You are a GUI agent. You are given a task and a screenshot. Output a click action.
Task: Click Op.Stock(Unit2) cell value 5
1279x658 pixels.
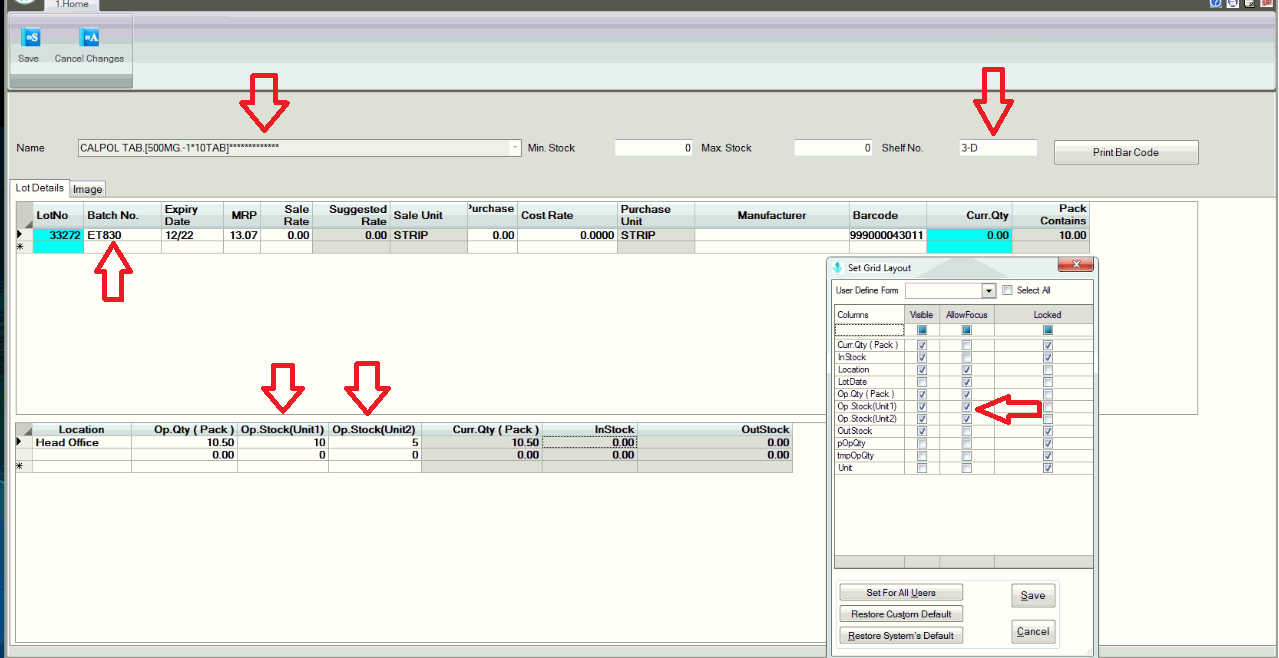(x=375, y=442)
